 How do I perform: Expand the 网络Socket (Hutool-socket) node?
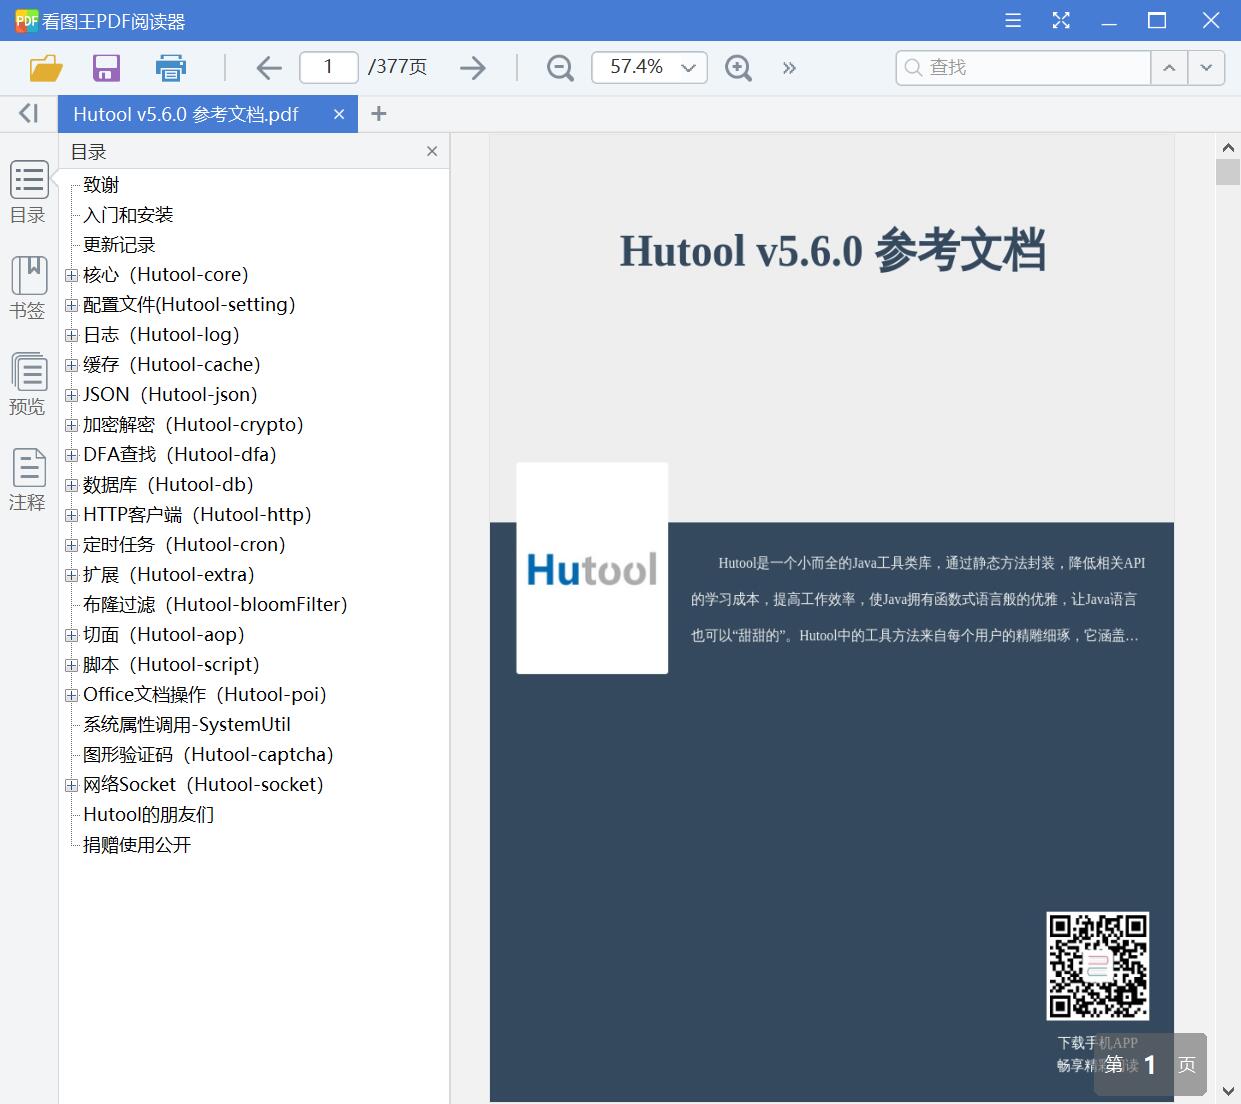point(71,785)
